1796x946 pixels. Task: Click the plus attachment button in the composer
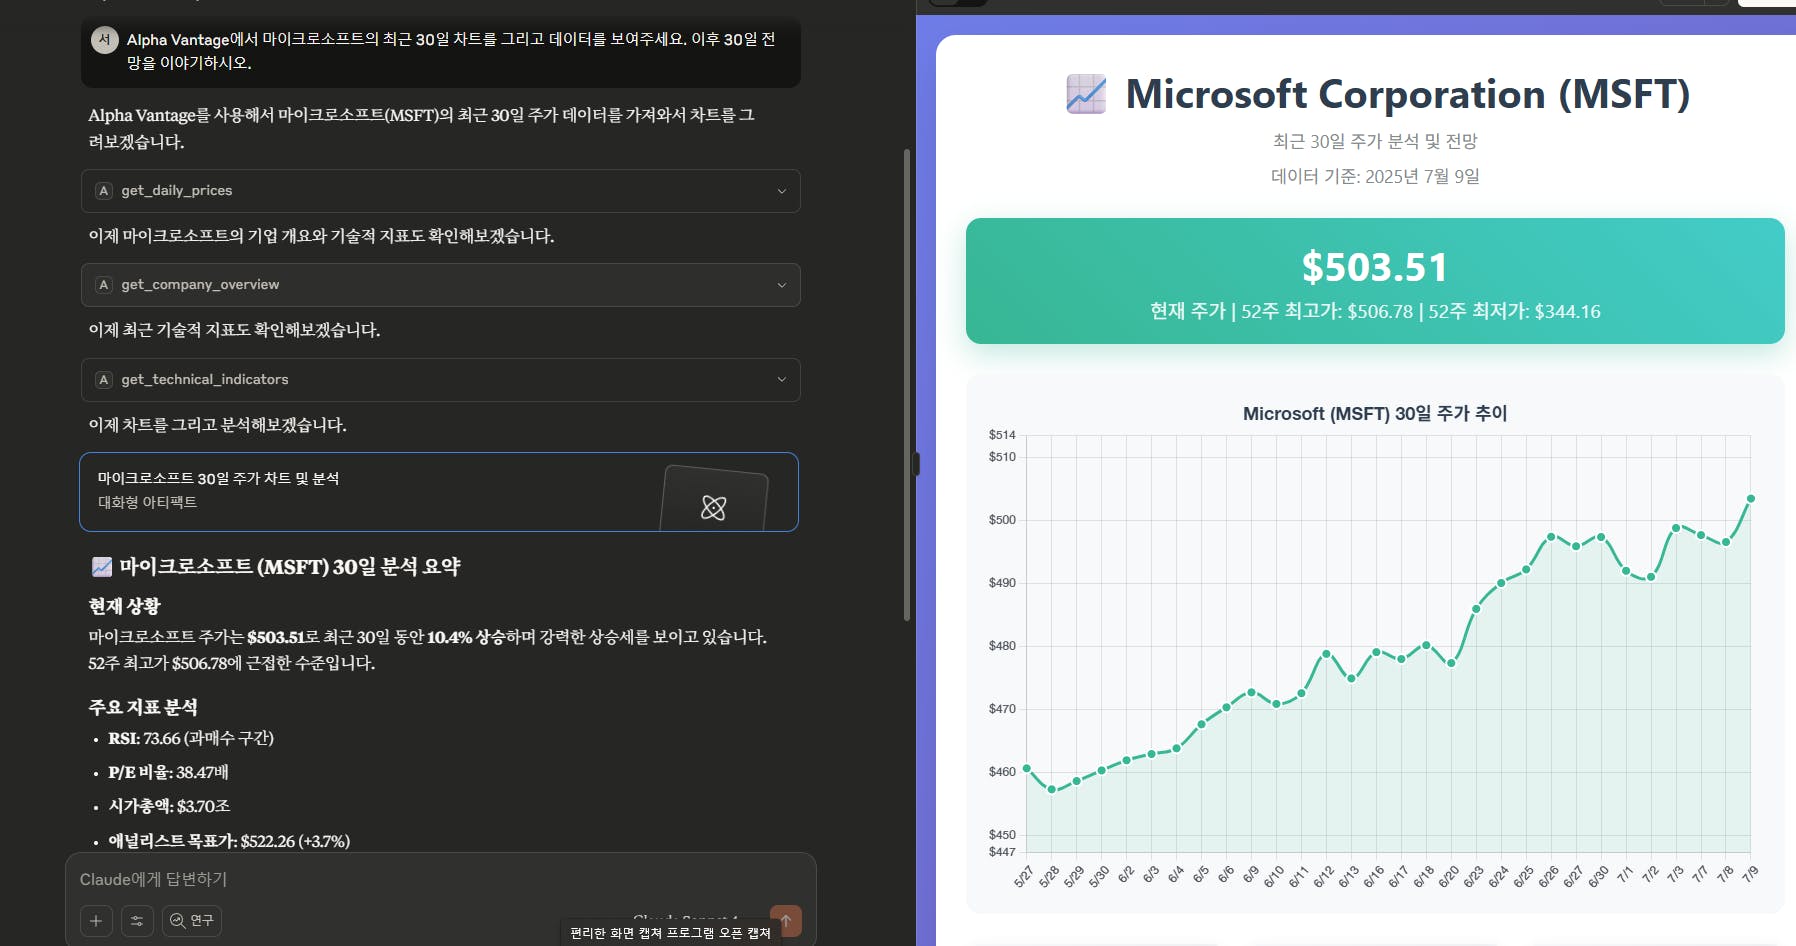96,921
